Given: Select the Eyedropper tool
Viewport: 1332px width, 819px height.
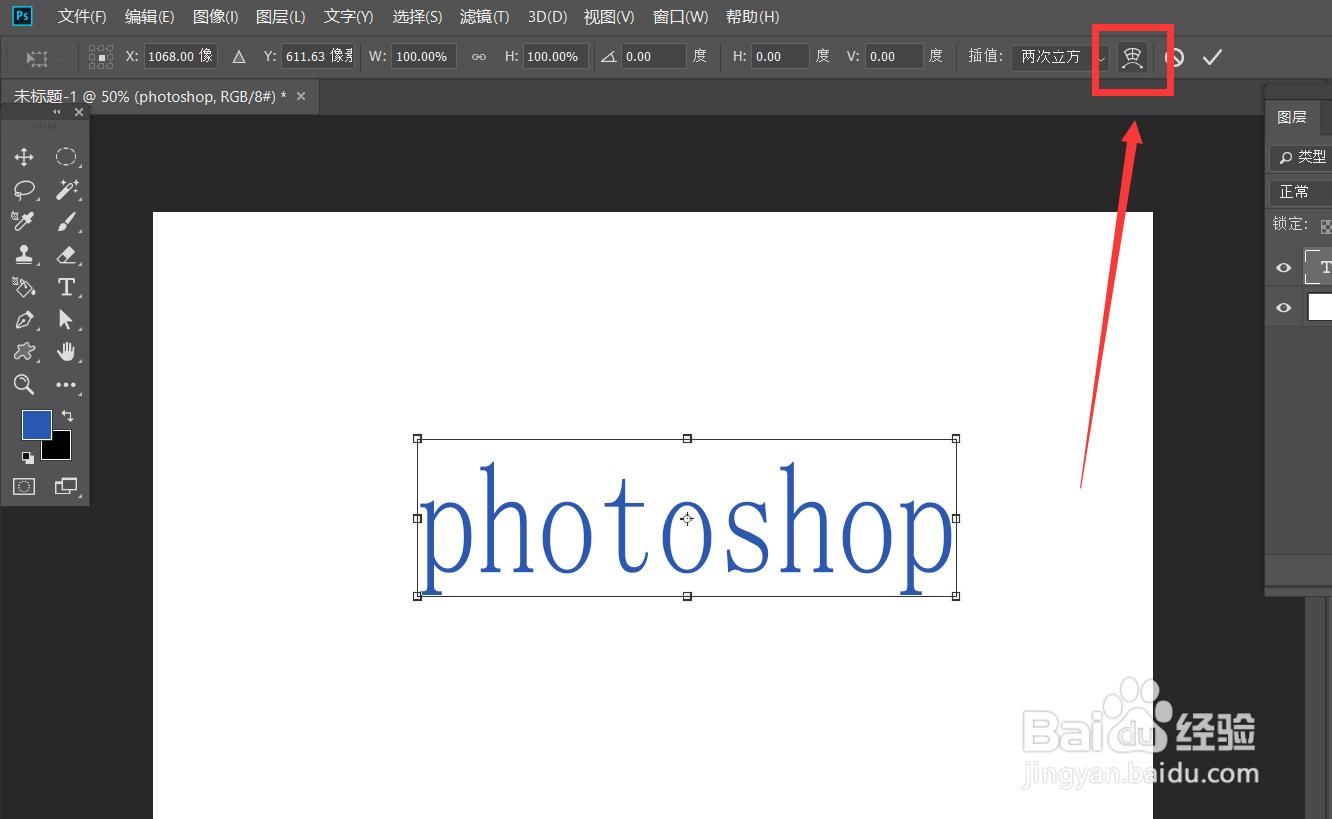Looking at the screenshot, I should 24,222.
